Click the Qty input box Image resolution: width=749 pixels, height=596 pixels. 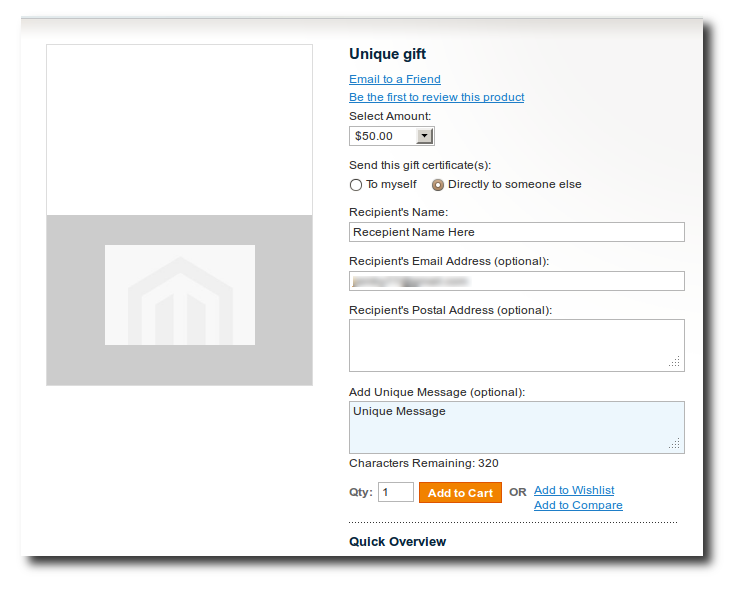396,492
